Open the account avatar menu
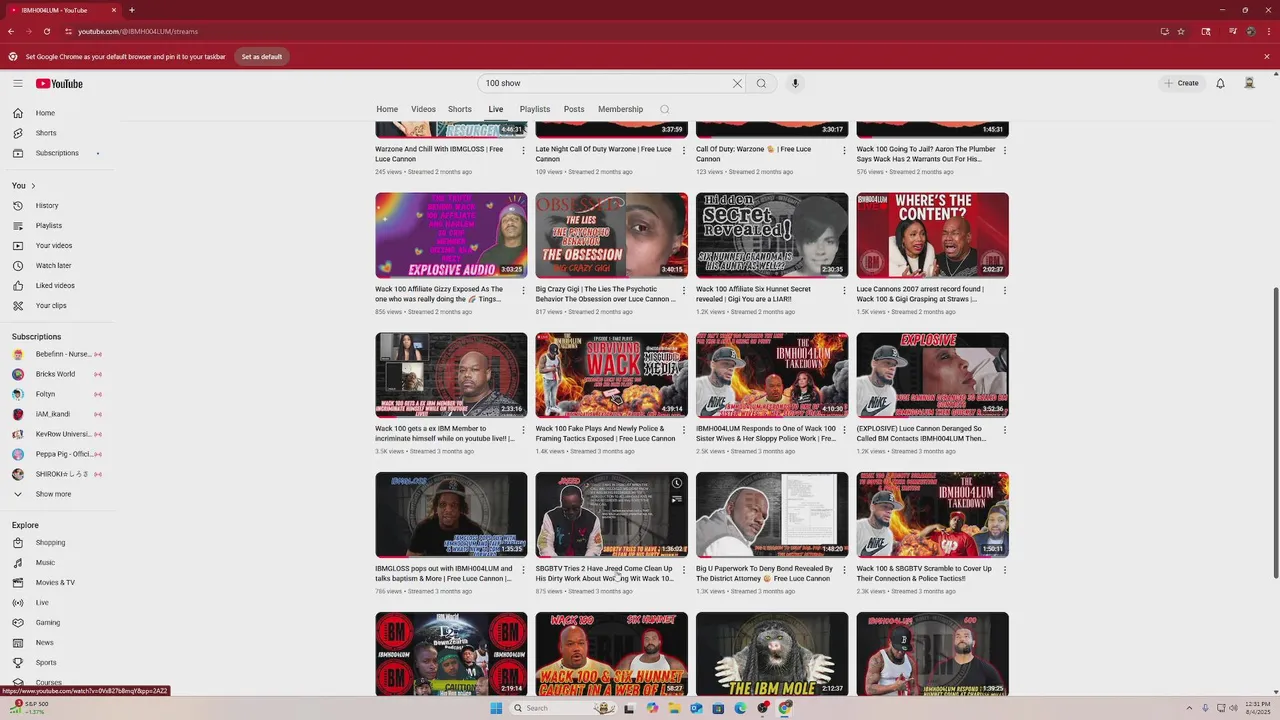Image resolution: width=1280 pixels, height=720 pixels. coord(1249,84)
